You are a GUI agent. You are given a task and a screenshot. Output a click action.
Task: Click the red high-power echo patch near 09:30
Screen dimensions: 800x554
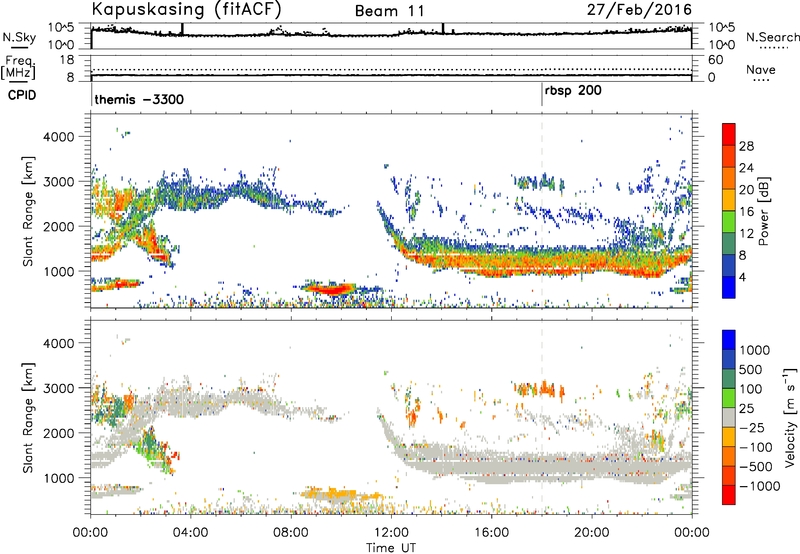(x=330, y=289)
